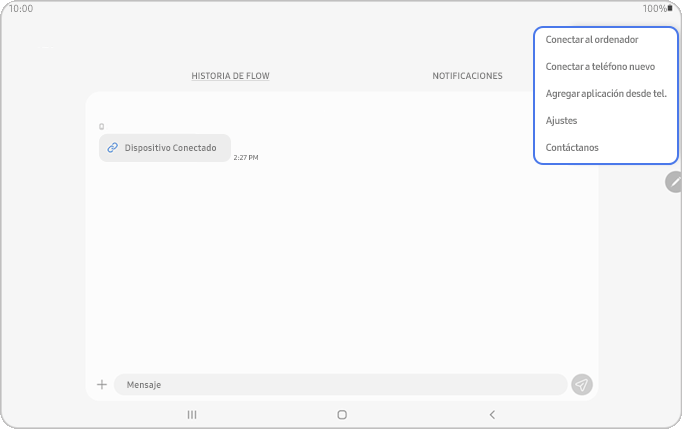Image resolution: width=684 pixels, height=429 pixels.
Task: Choose Conectar a teléfono nuevo
Action: pyautogui.click(x=600, y=67)
